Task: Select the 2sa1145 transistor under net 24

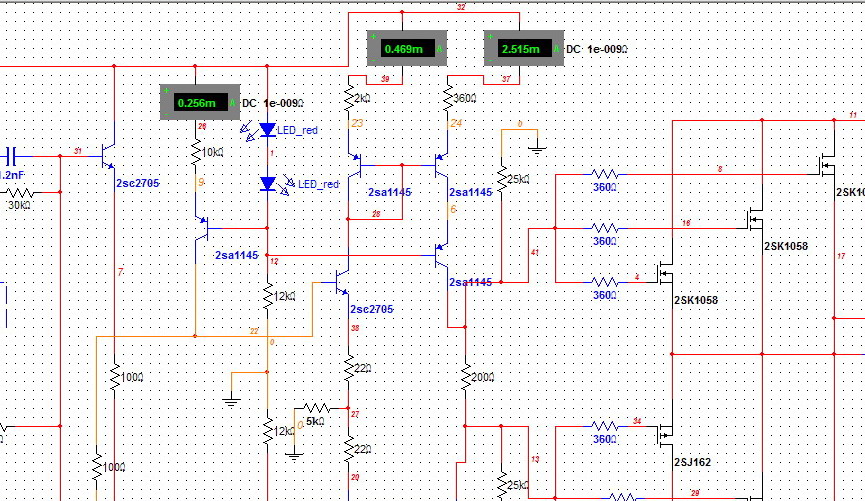Action: pyautogui.click(x=442, y=165)
